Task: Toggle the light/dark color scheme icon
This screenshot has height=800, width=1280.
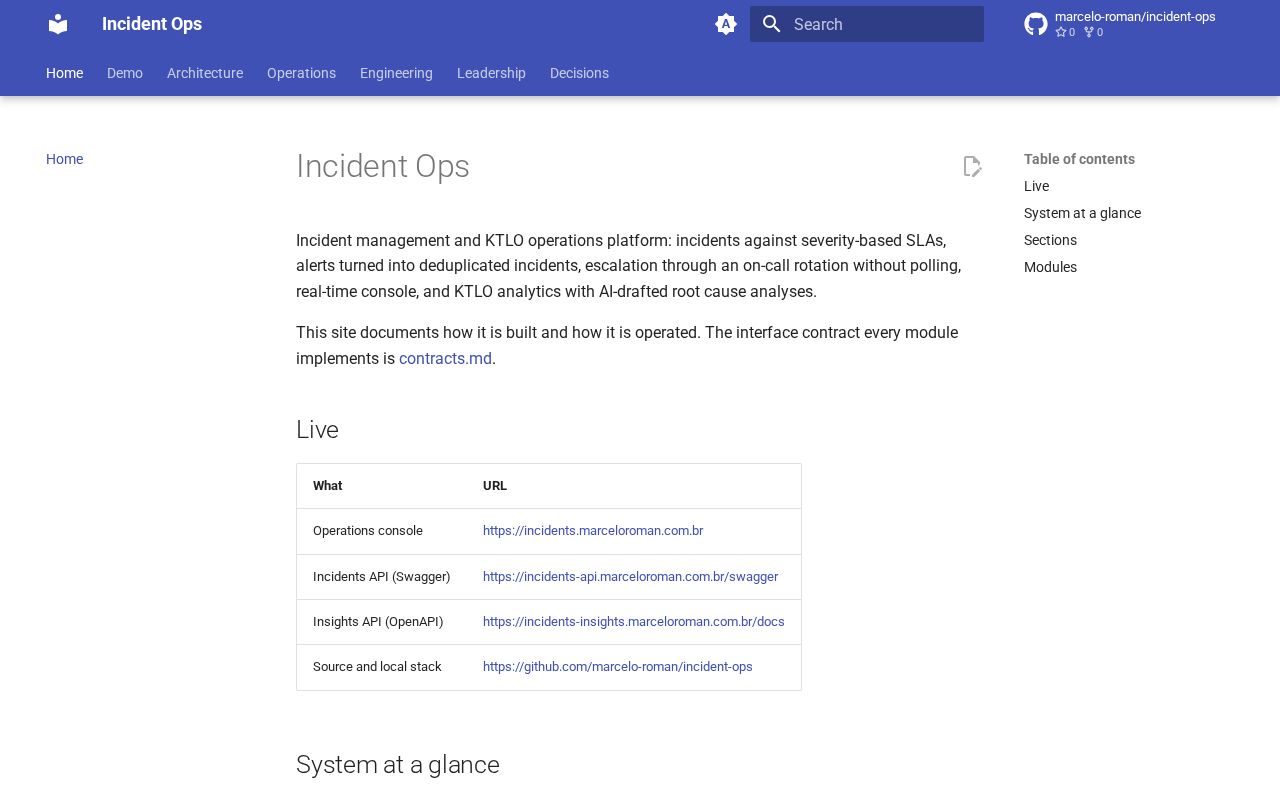Action: (726, 24)
